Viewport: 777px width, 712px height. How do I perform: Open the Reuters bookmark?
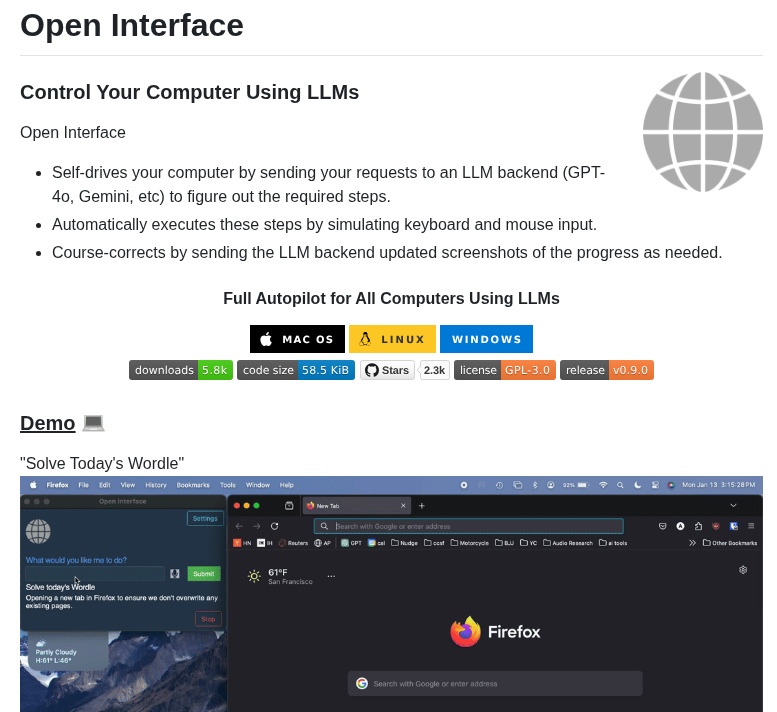pyautogui.click(x=293, y=543)
